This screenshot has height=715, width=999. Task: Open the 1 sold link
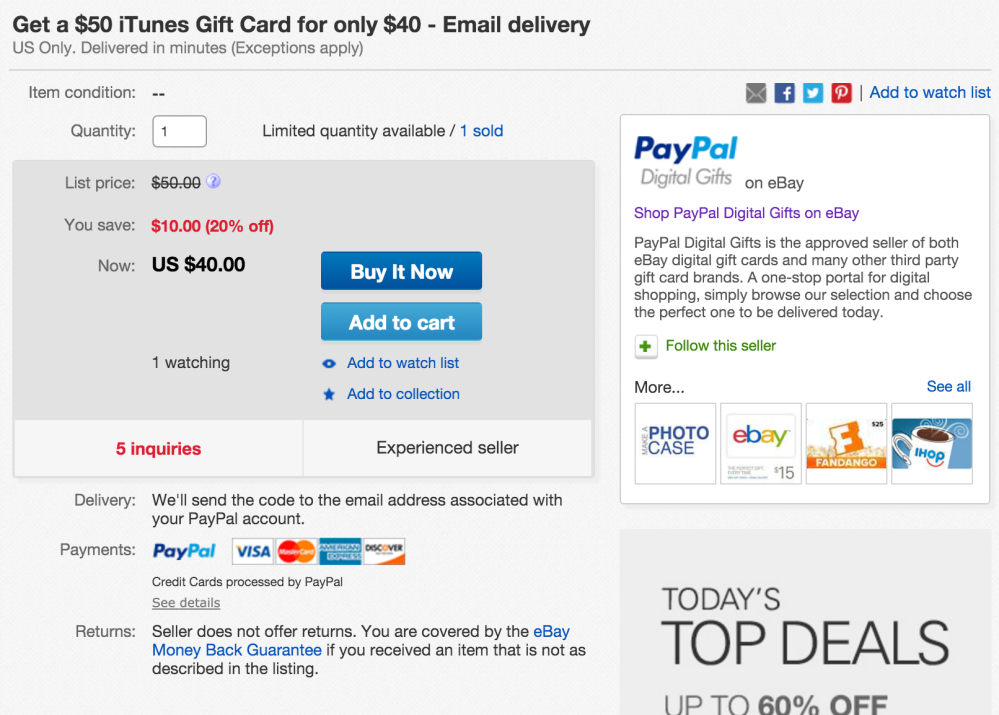(482, 131)
